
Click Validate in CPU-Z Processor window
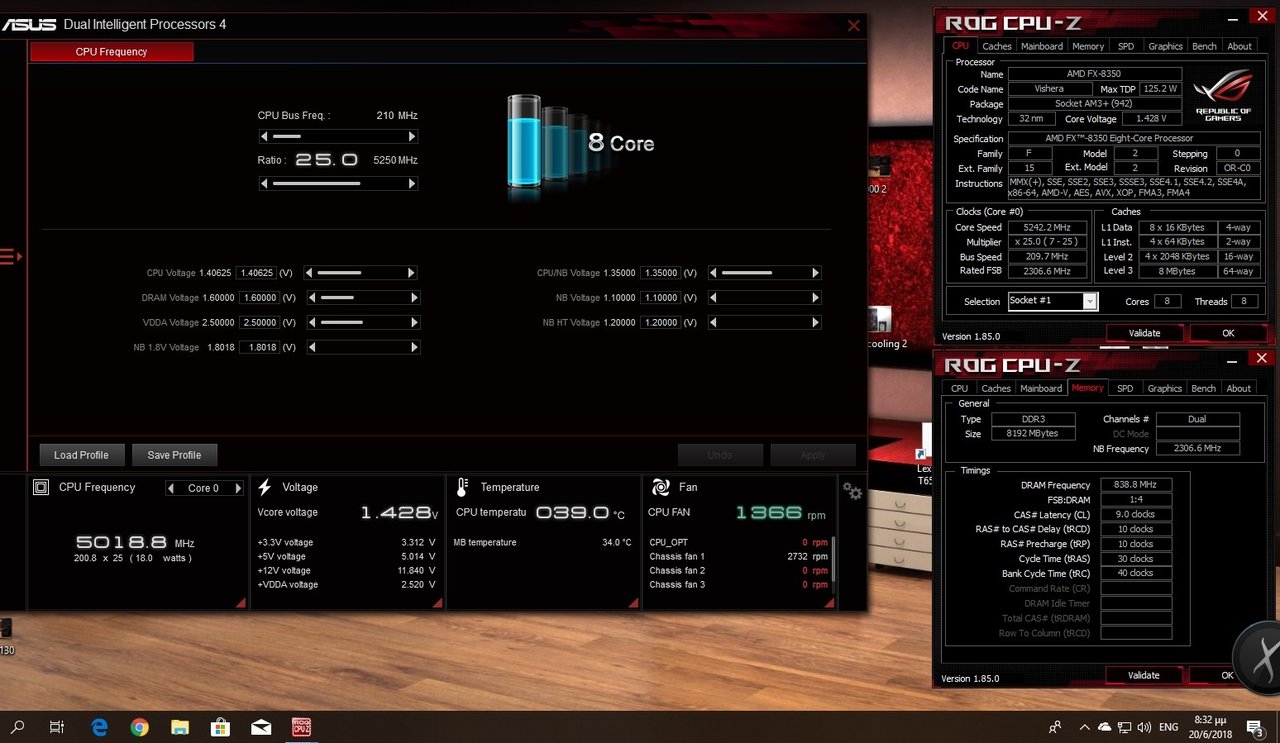(x=1144, y=333)
